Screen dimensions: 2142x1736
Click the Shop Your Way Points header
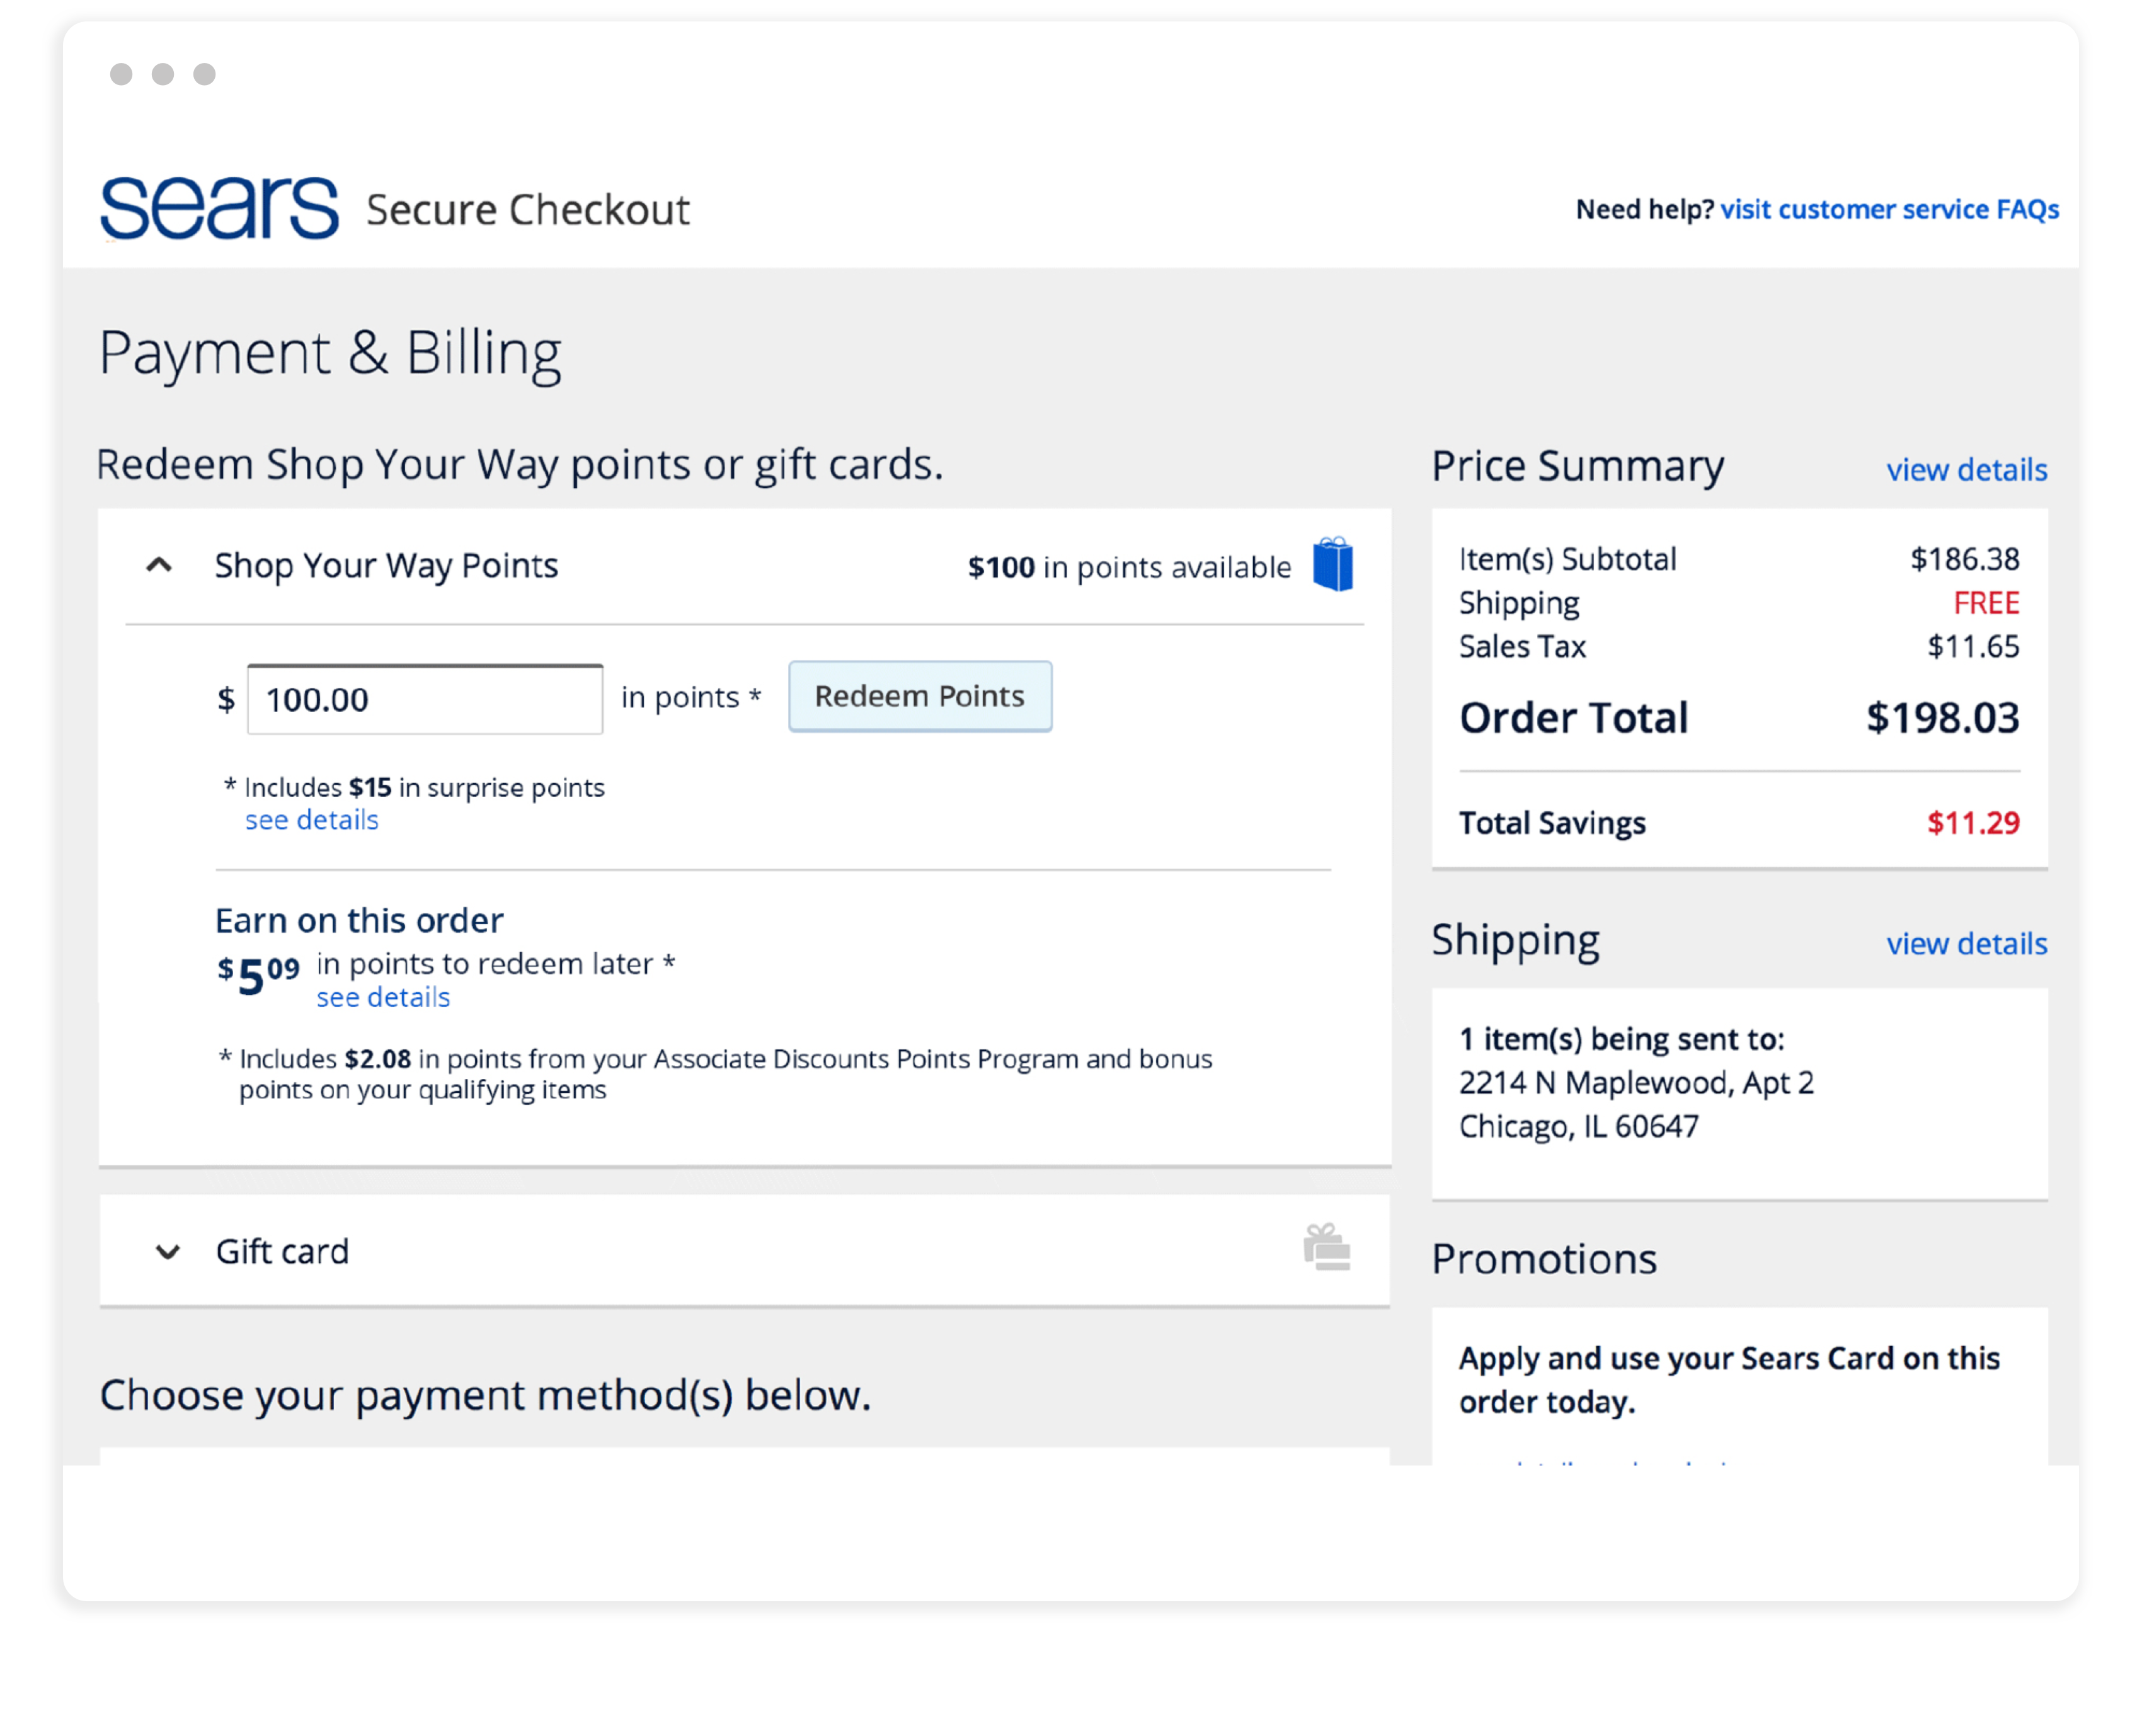(x=386, y=566)
